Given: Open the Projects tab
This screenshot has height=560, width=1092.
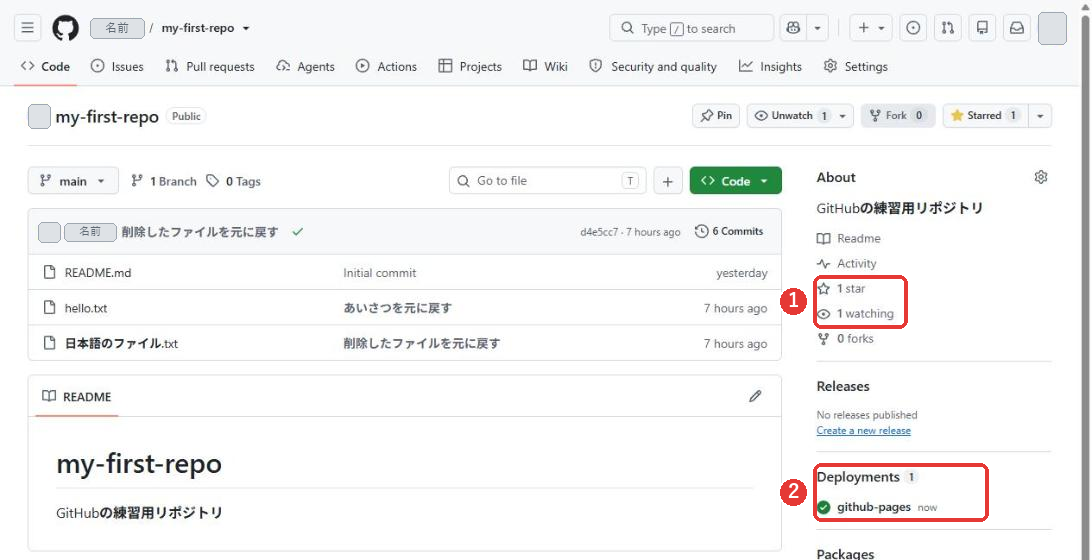Looking at the screenshot, I should [469, 67].
